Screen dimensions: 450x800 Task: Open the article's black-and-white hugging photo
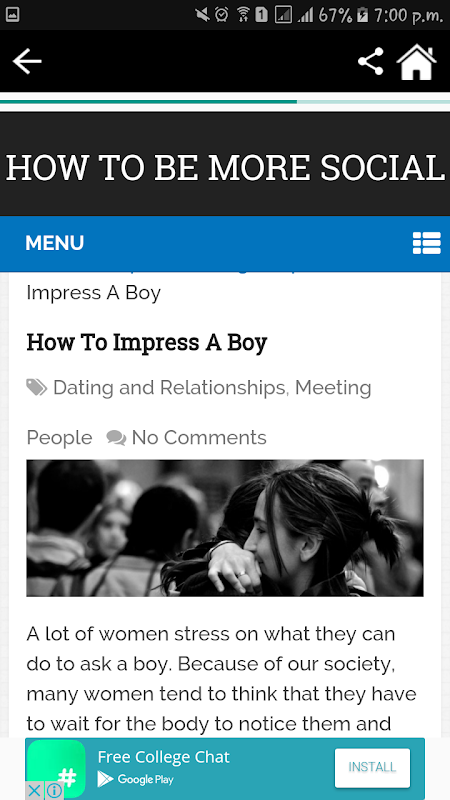(225, 528)
